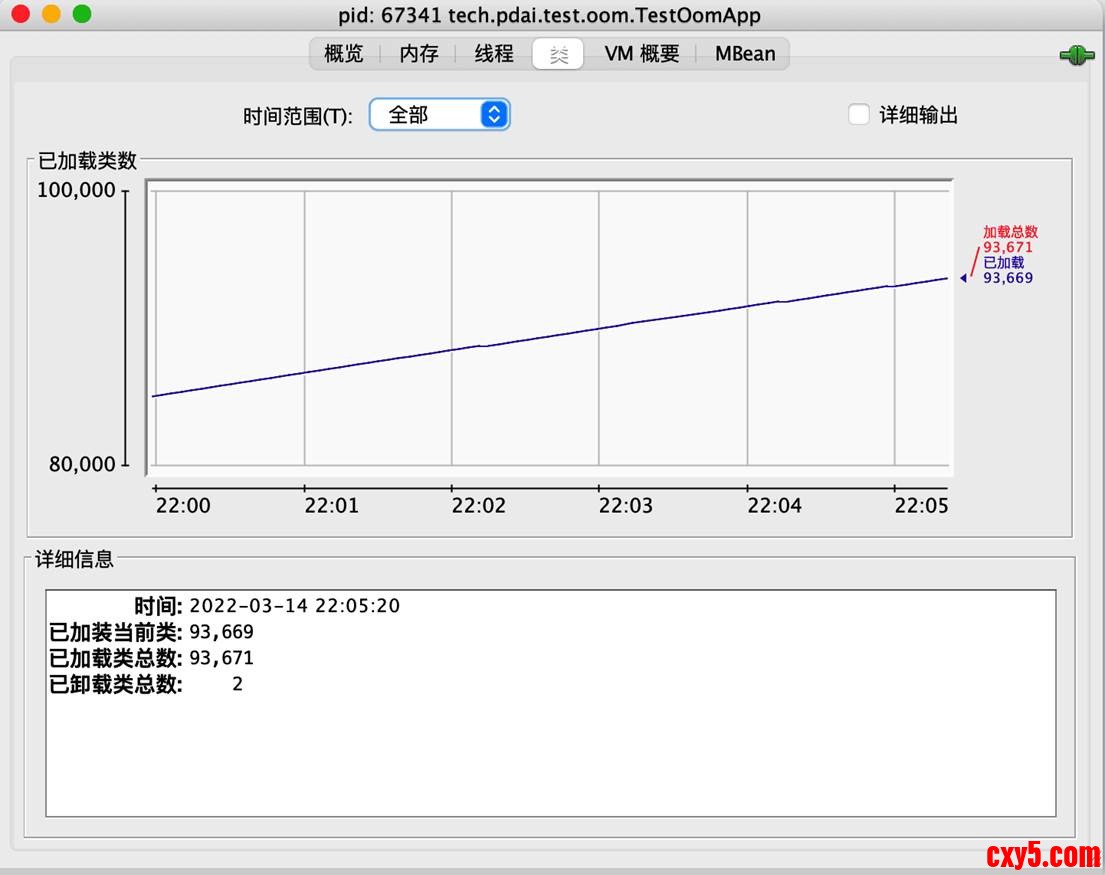
Task: Click the currently selected 类 tab
Action: 559,54
